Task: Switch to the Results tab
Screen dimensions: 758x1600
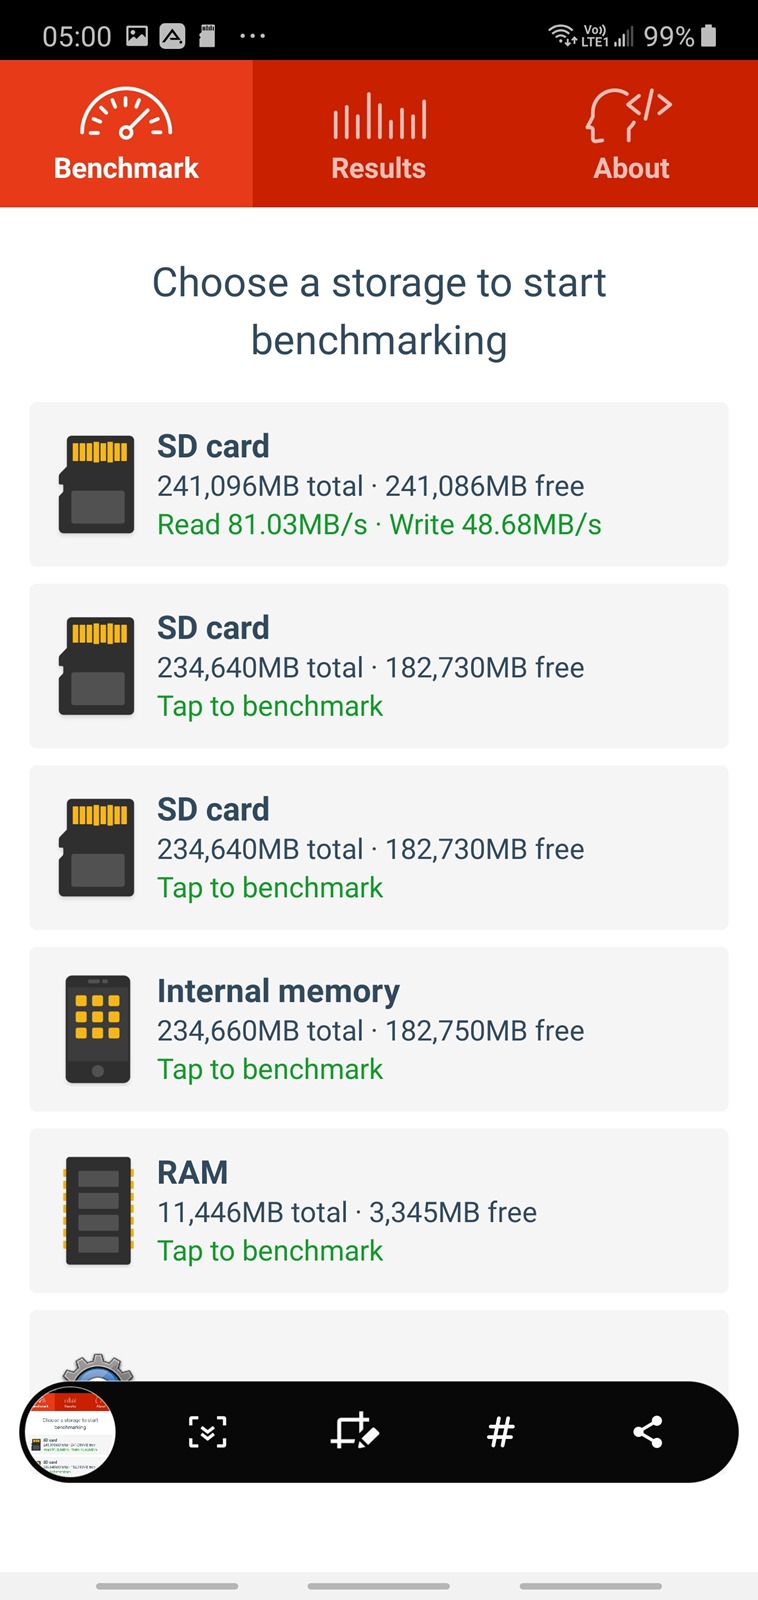Action: 379,134
